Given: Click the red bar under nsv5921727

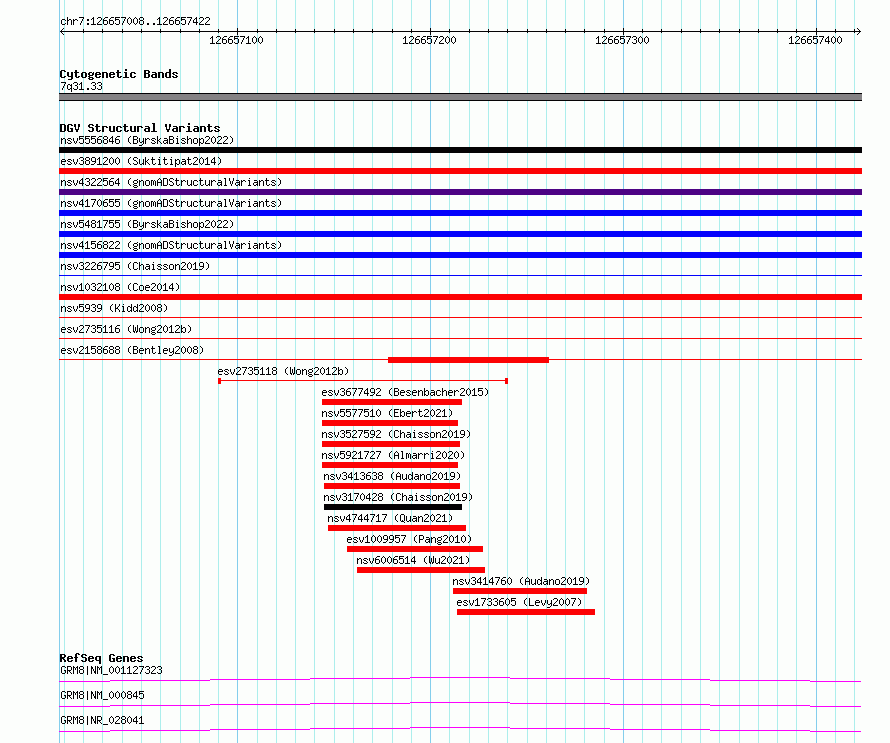Looking at the screenshot, I should pos(390,465).
